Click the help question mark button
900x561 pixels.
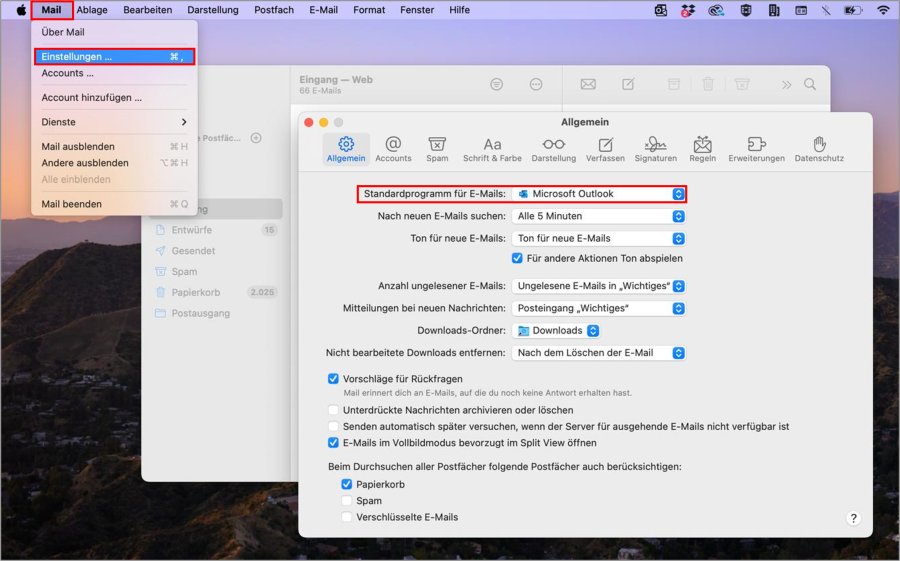tap(853, 519)
